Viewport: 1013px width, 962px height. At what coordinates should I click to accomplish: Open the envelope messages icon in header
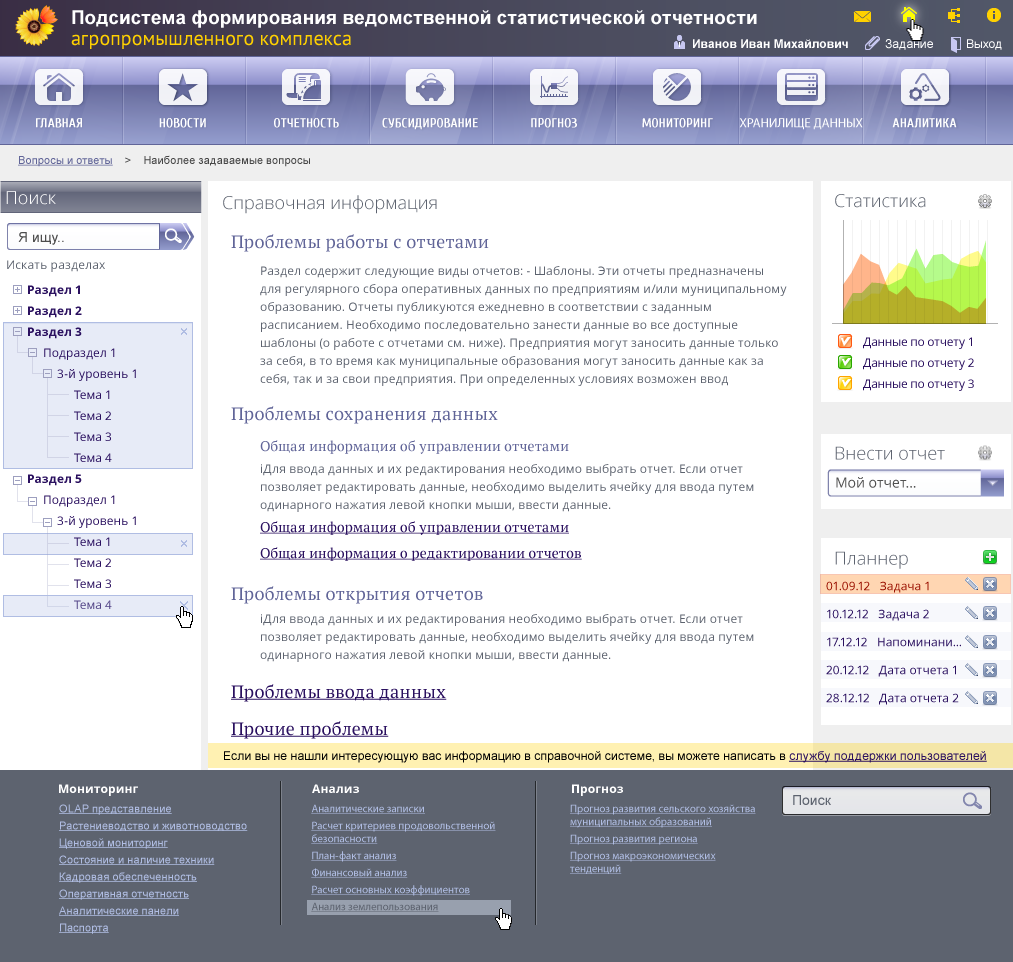click(862, 16)
